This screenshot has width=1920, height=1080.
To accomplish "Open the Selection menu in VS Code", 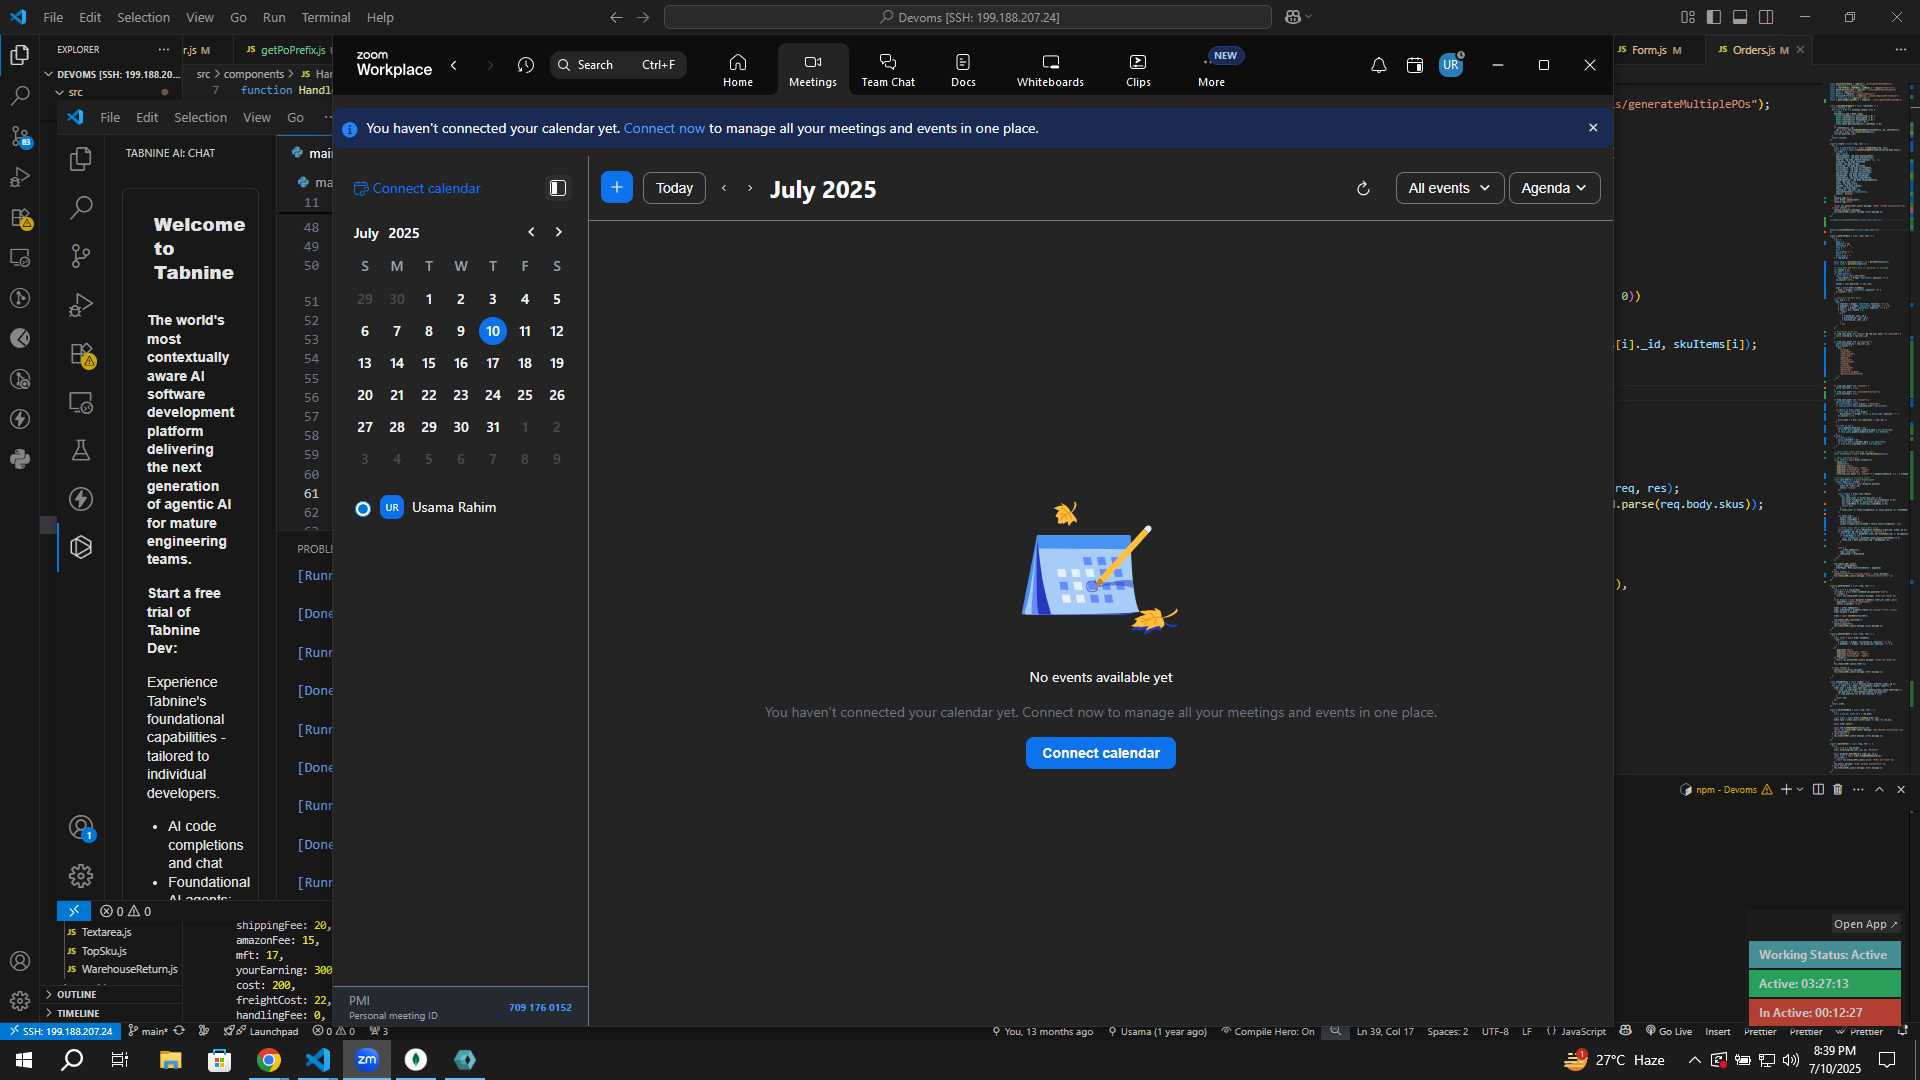I will (x=144, y=17).
